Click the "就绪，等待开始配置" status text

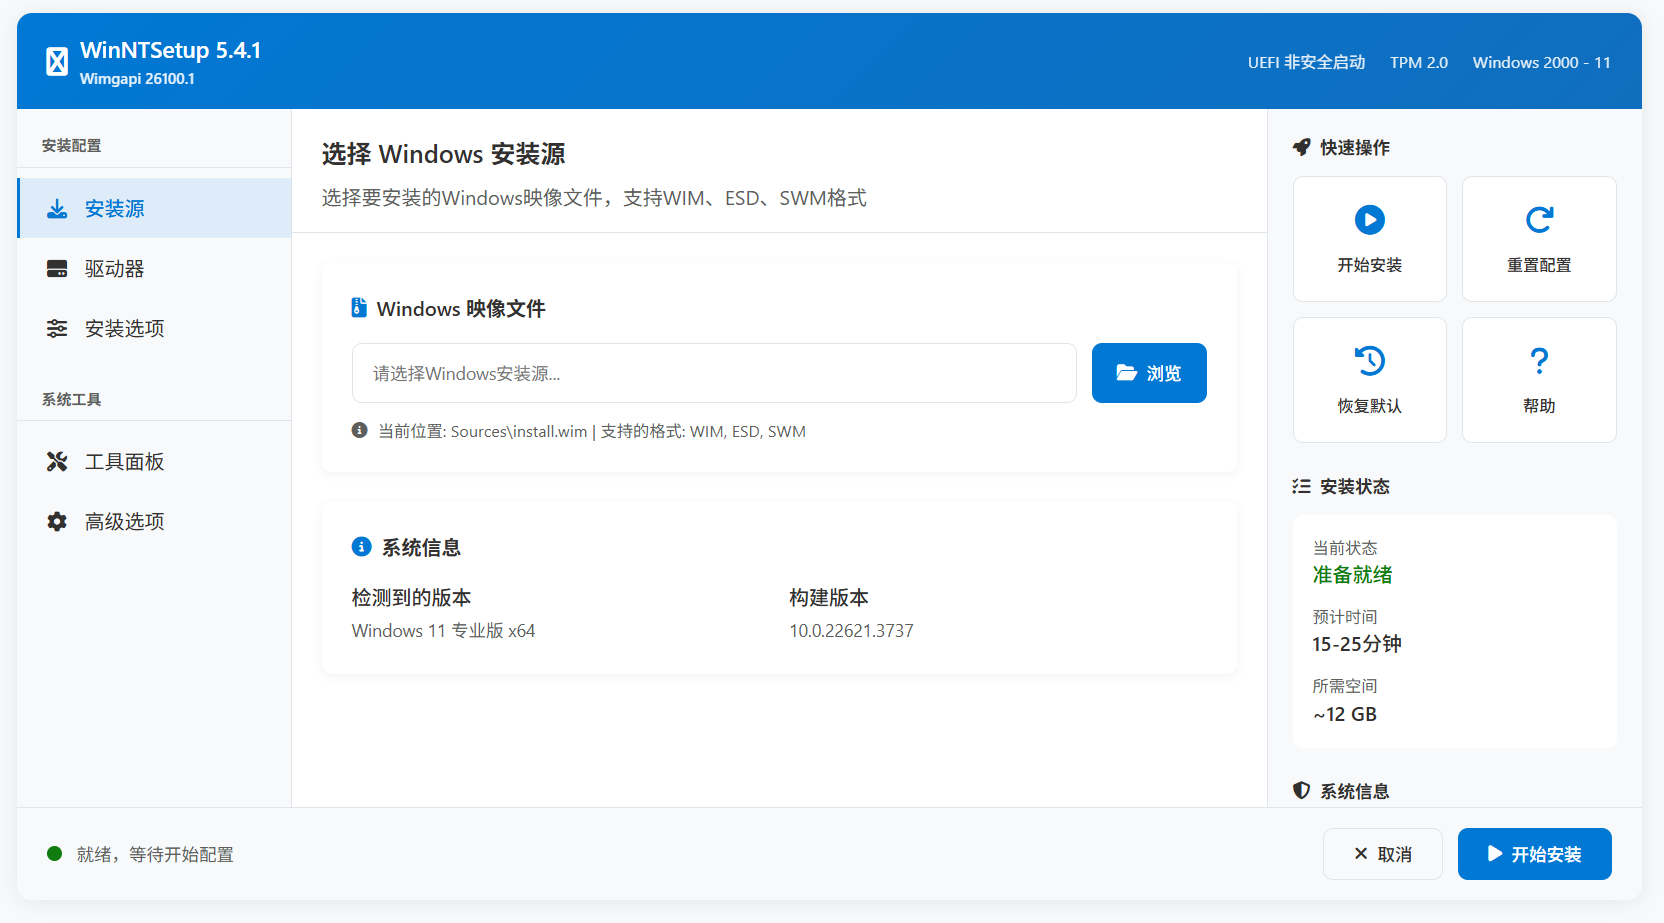(x=155, y=854)
